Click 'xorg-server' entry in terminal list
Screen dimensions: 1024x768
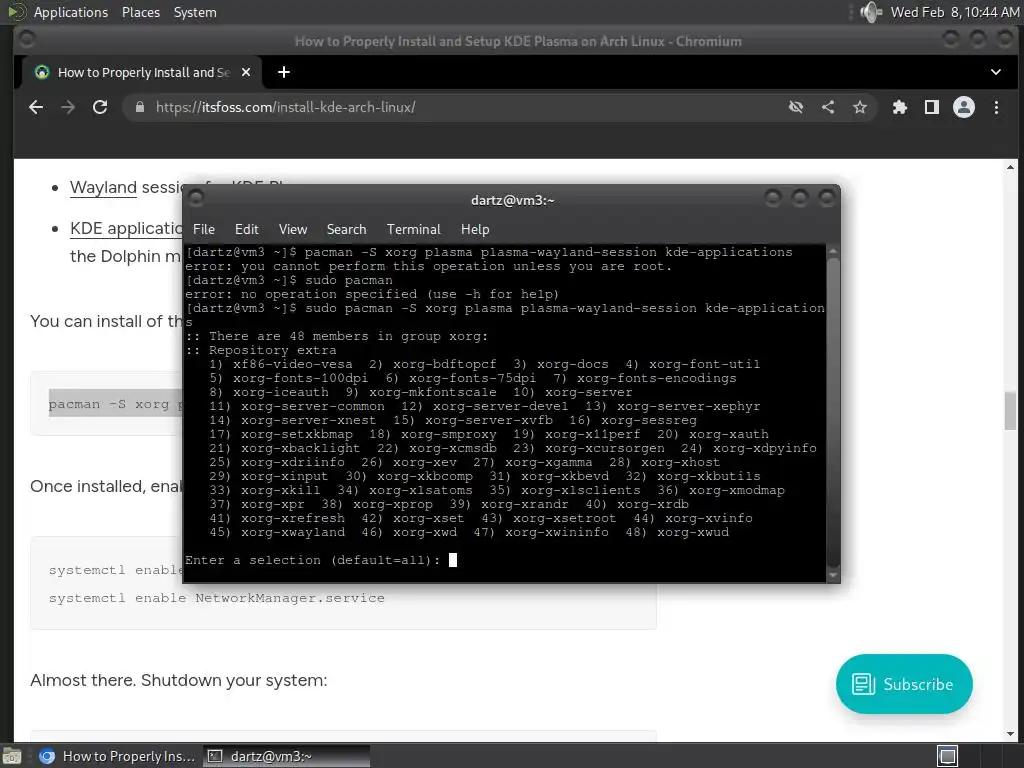(x=588, y=392)
